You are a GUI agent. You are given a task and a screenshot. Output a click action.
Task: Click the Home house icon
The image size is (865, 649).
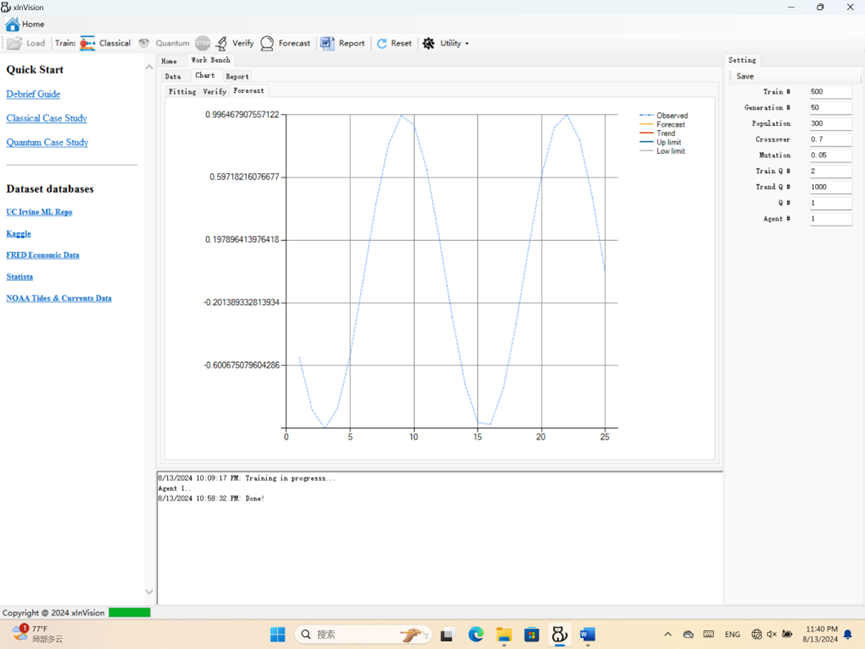click(12, 24)
